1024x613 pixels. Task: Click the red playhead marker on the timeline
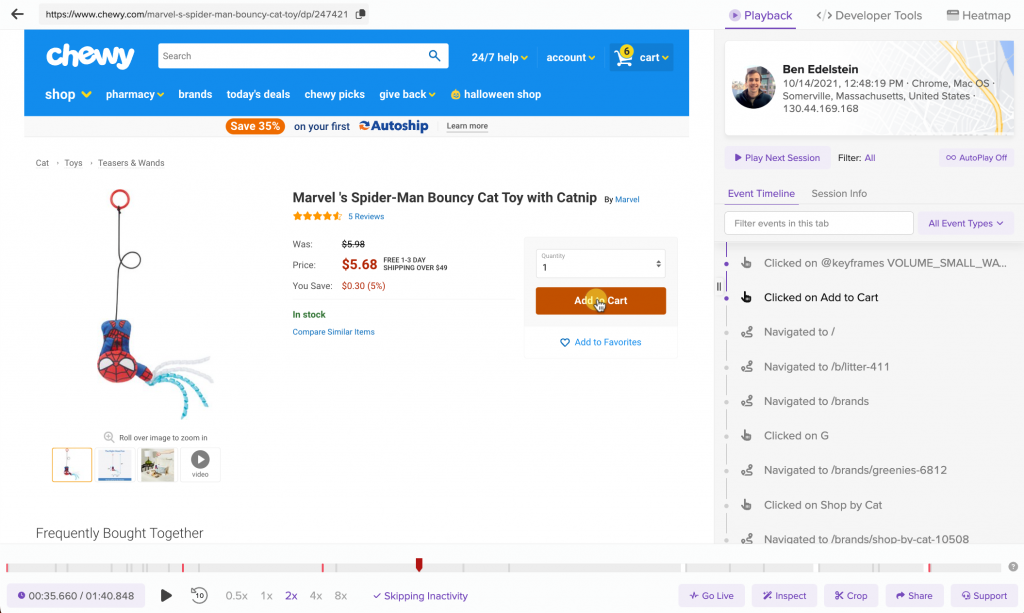pyautogui.click(x=419, y=565)
